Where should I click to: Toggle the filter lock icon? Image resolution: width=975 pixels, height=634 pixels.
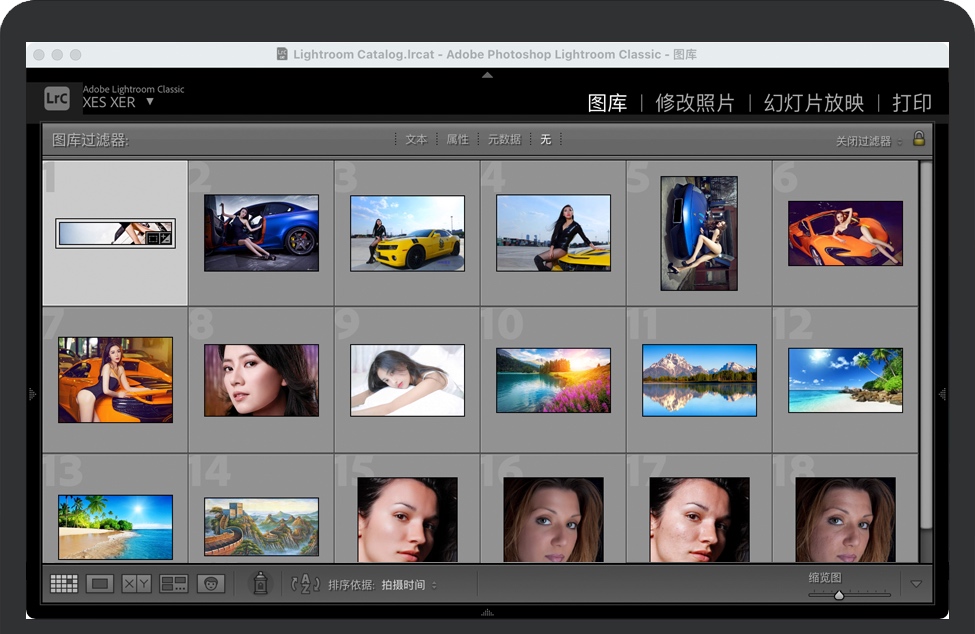919,139
